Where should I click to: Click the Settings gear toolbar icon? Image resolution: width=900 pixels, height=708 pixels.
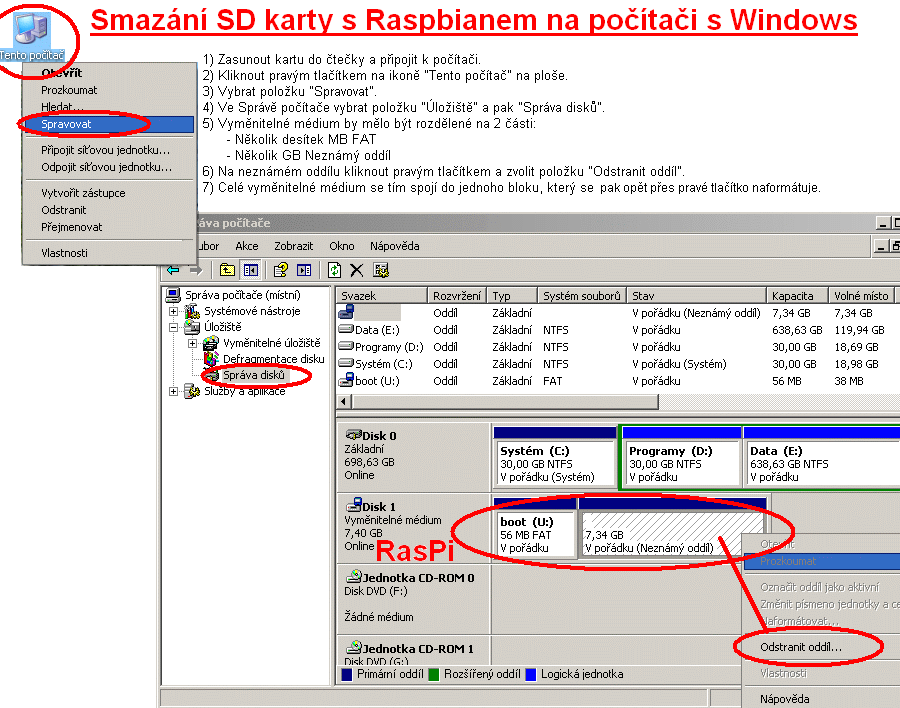coord(381,270)
